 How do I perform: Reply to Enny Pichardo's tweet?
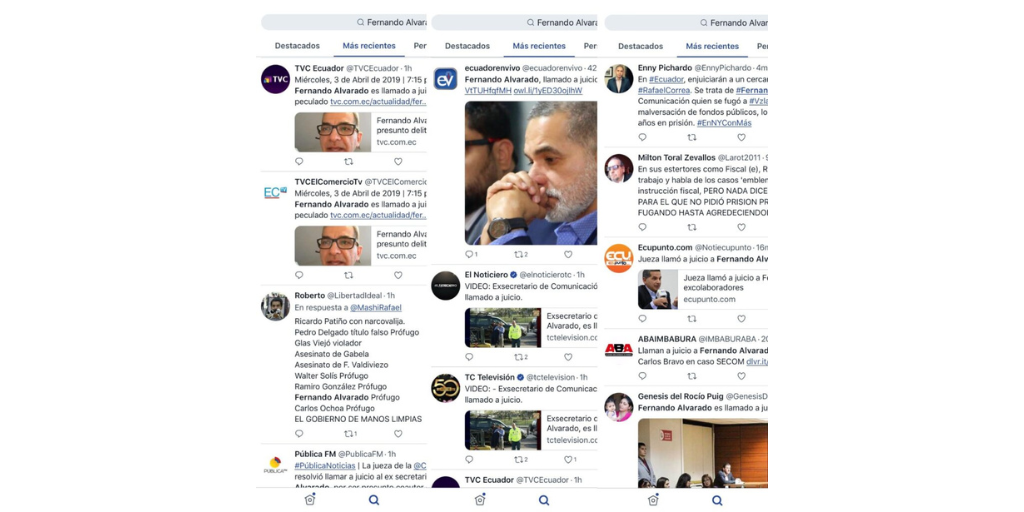[x=643, y=137]
